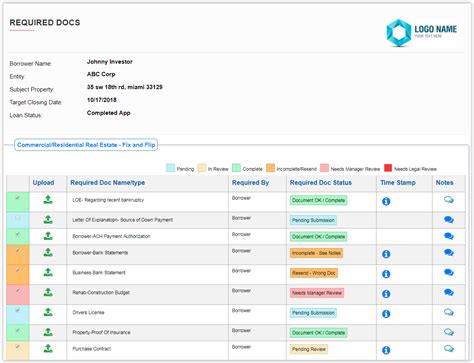Click Pending Submission status for Letter Of Explanation
The height and width of the screenshot is (363, 474).
313,220
